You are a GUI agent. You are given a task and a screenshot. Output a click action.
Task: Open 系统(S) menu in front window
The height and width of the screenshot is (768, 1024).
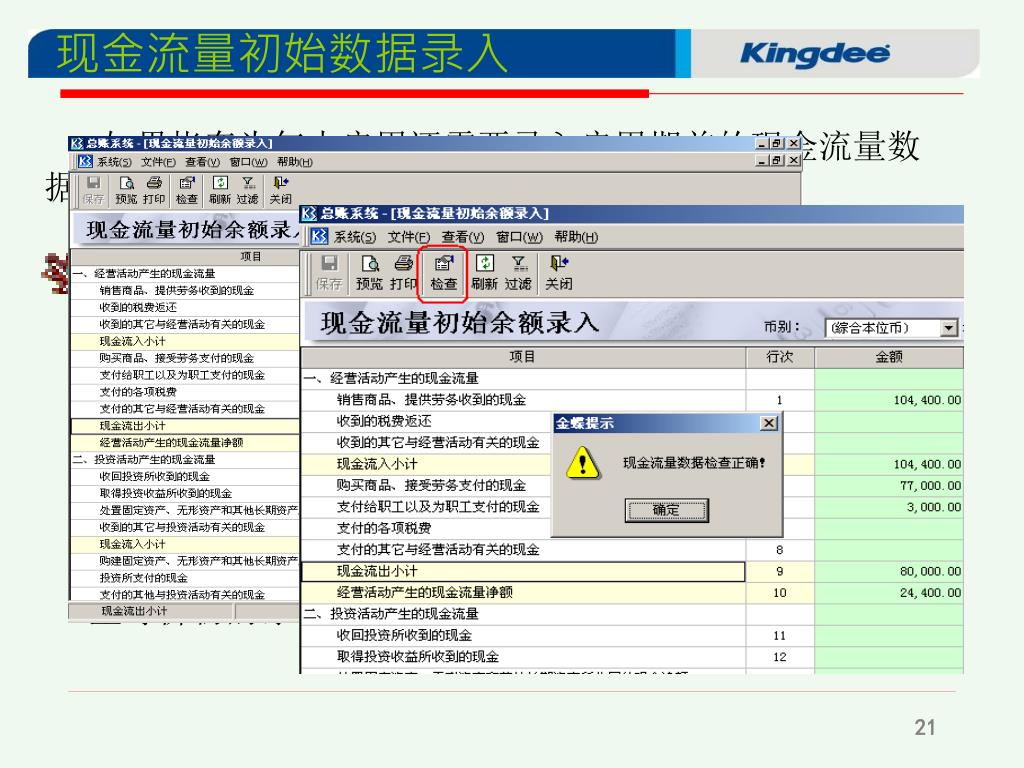click(x=355, y=237)
